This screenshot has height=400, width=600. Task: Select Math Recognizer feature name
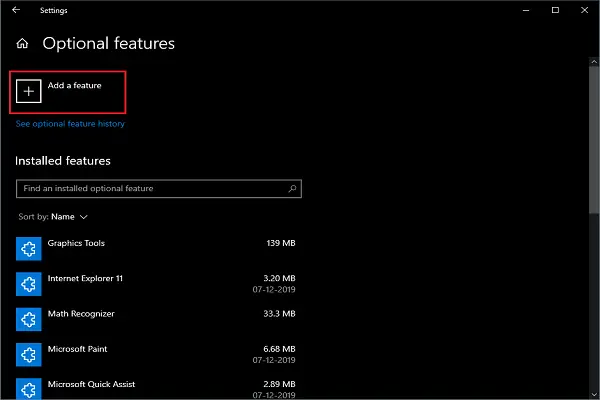tap(81, 314)
